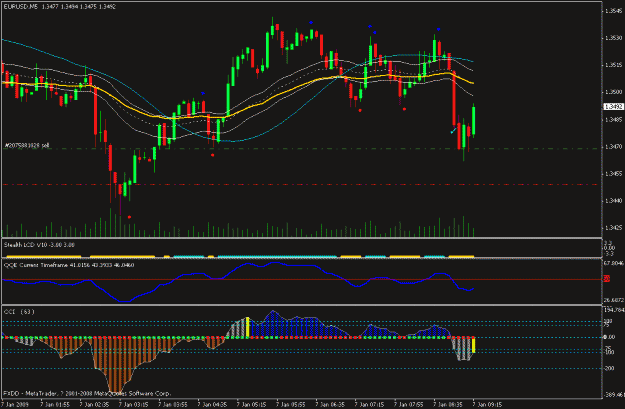Click the 1.3440 price axis label
This screenshot has width=625, height=409.
coord(613,201)
